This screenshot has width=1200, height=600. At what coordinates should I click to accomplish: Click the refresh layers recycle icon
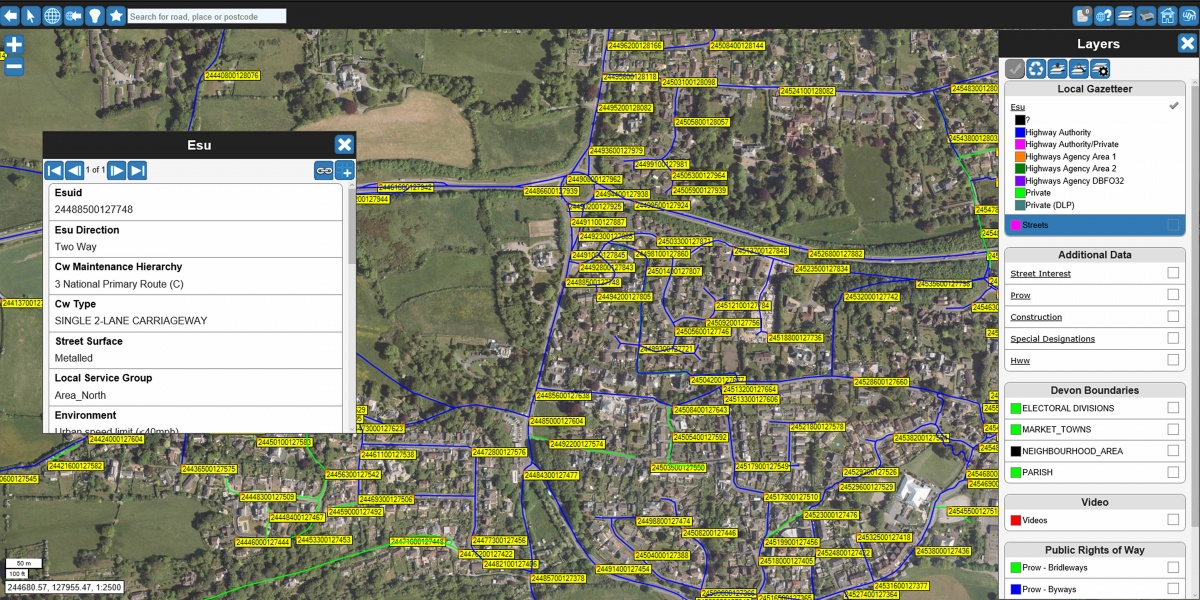(1036, 69)
